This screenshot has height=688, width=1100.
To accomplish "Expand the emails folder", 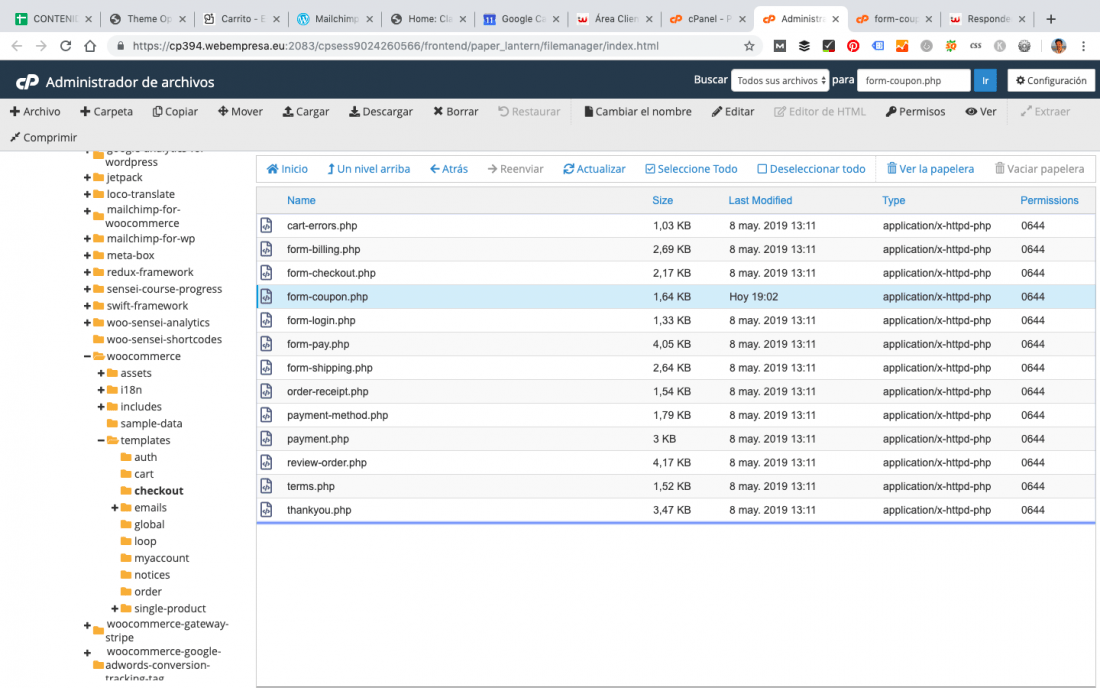I will [x=114, y=508].
